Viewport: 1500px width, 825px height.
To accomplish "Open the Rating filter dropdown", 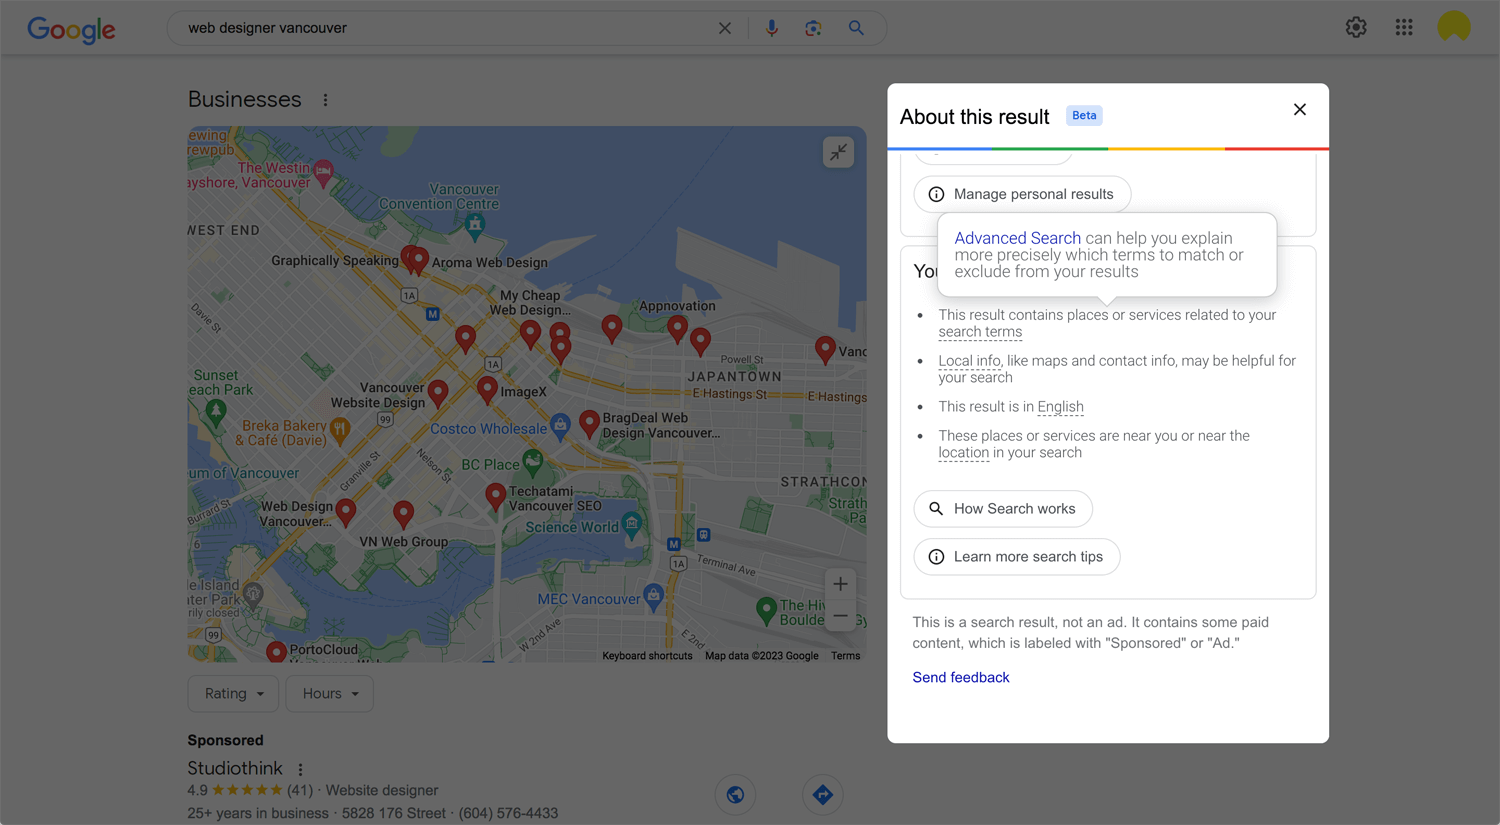I will [x=233, y=693].
